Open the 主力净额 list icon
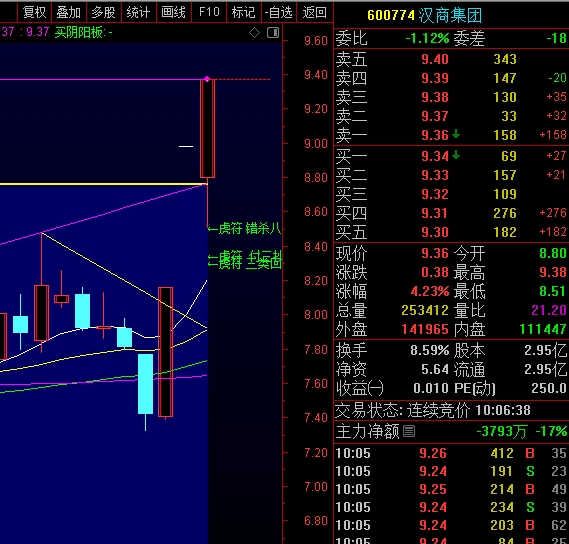This screenshot has height=544, width=569. coord(409,431)
